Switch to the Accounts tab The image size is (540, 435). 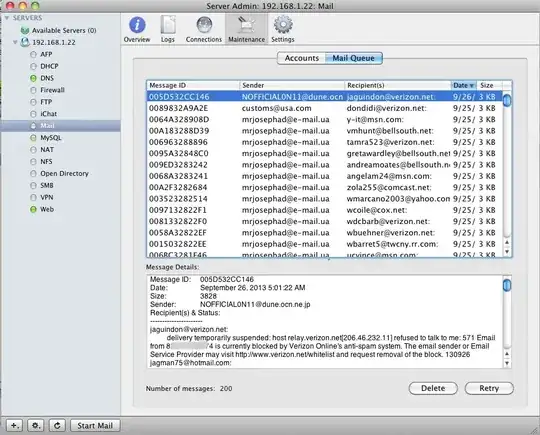point(301,58)
